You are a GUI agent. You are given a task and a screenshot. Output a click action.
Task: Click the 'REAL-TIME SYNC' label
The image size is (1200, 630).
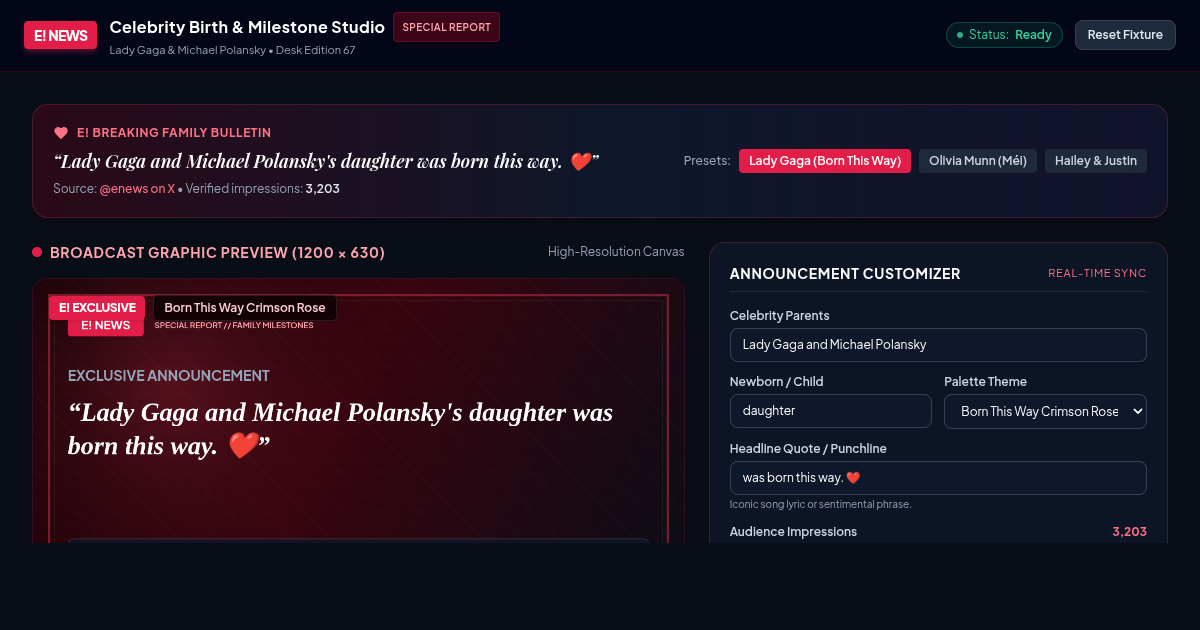tap(1097, 274)
